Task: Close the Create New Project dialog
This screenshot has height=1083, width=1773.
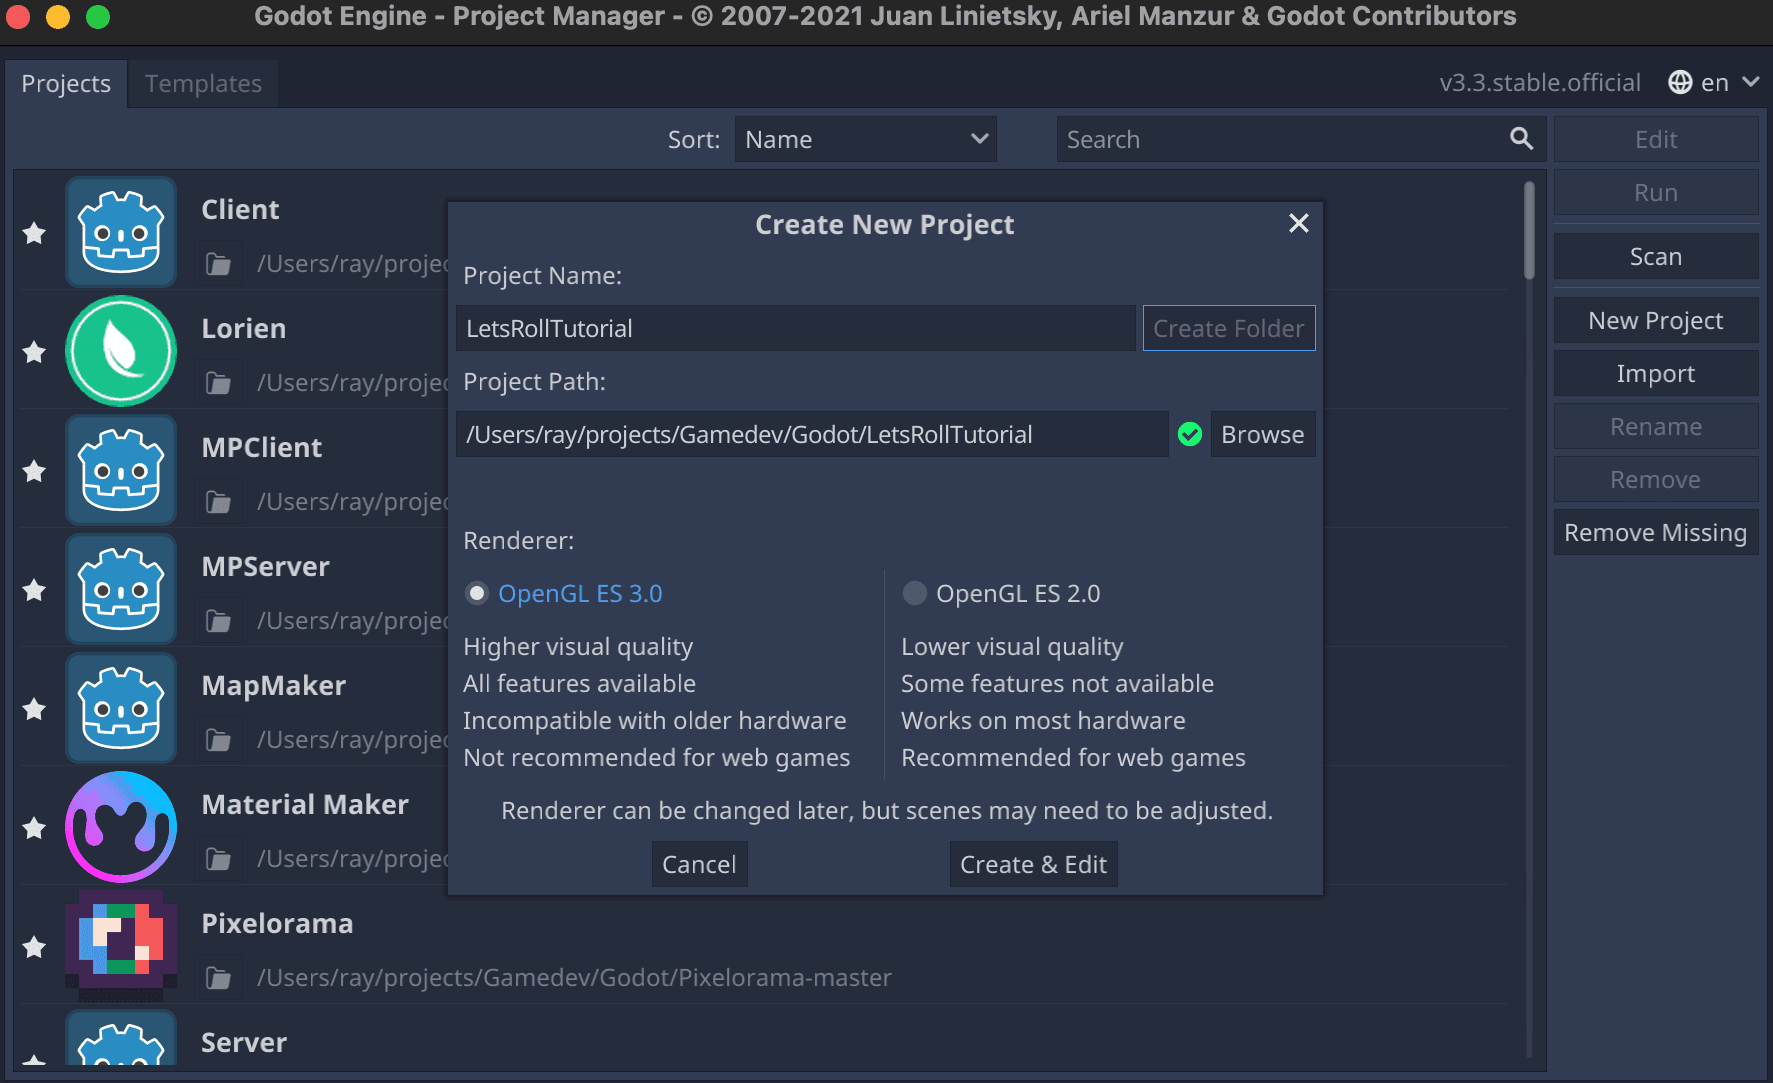Action: click(x=1298, y=223)
